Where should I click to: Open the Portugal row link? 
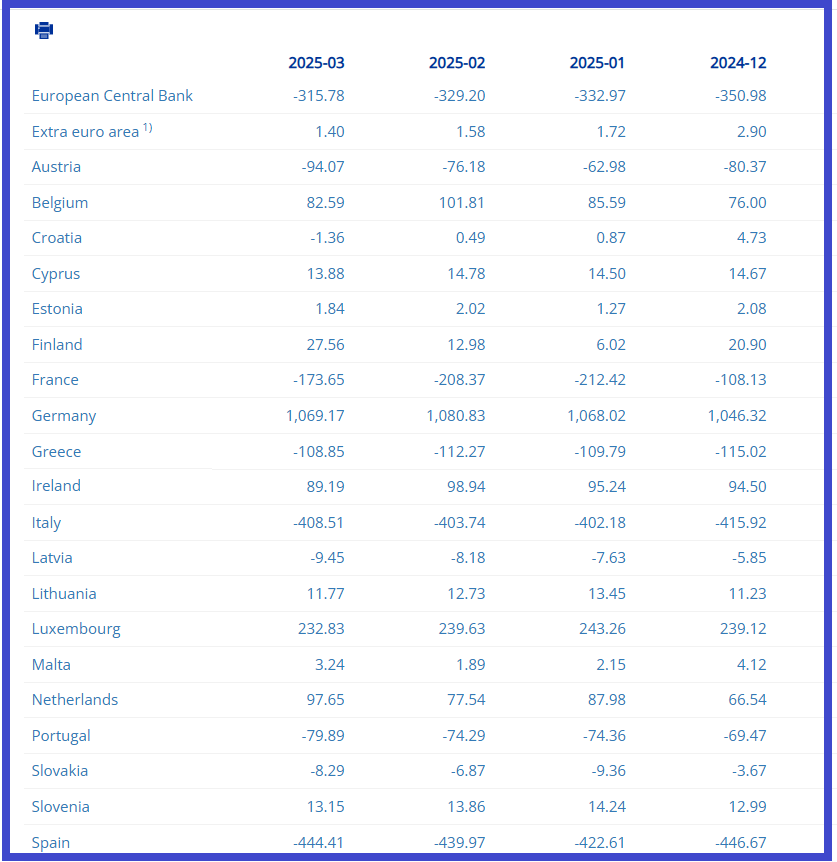coord(61,736)
